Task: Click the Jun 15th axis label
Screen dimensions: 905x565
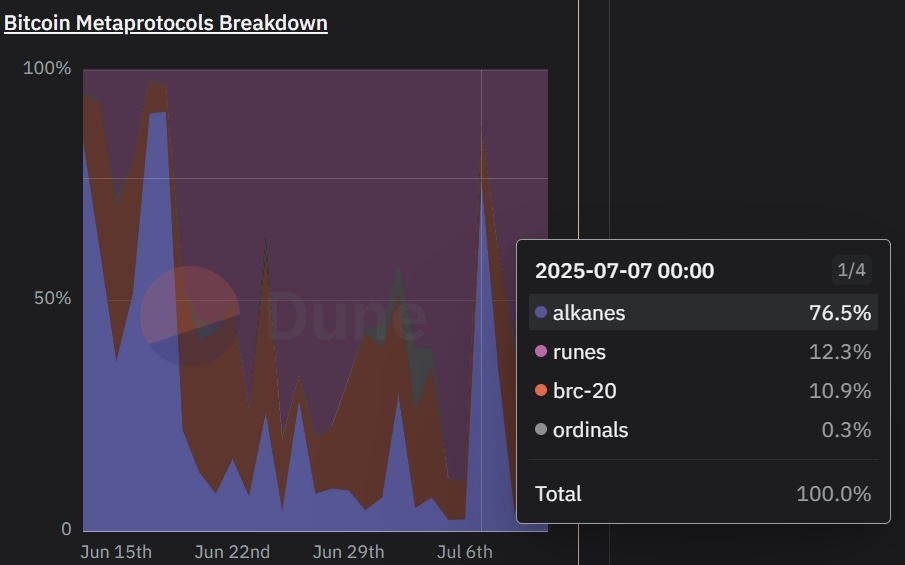Action: click(x=116, y=552)
